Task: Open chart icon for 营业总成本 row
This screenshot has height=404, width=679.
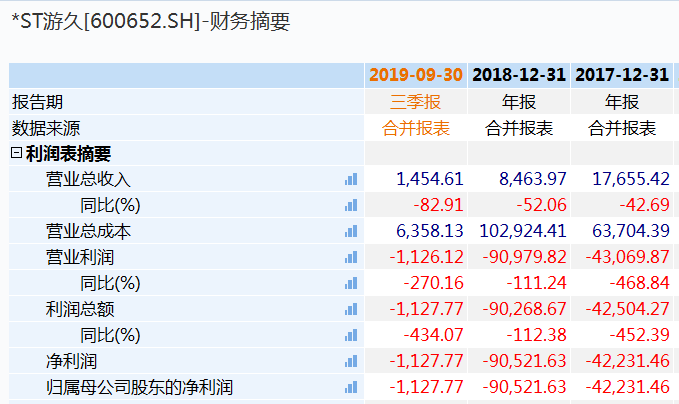Action: [351, 231]
